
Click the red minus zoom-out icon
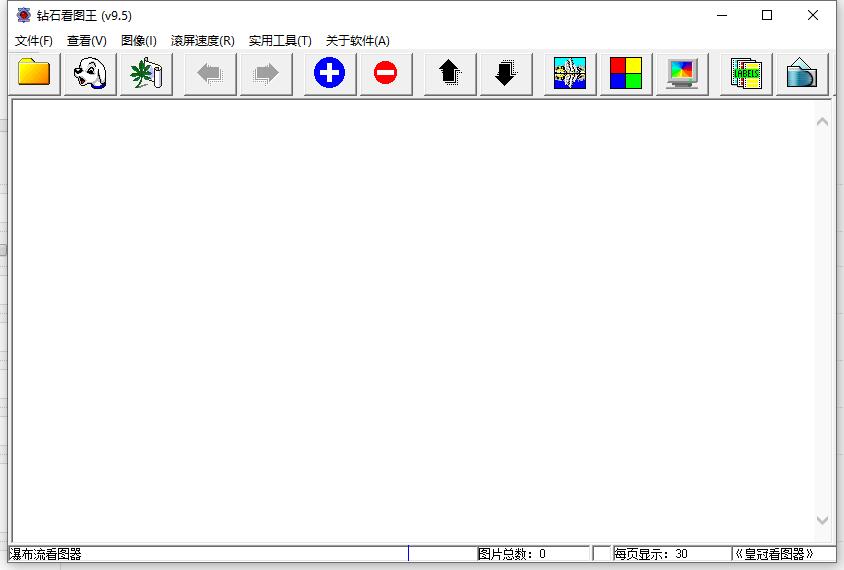pos(385,74)
